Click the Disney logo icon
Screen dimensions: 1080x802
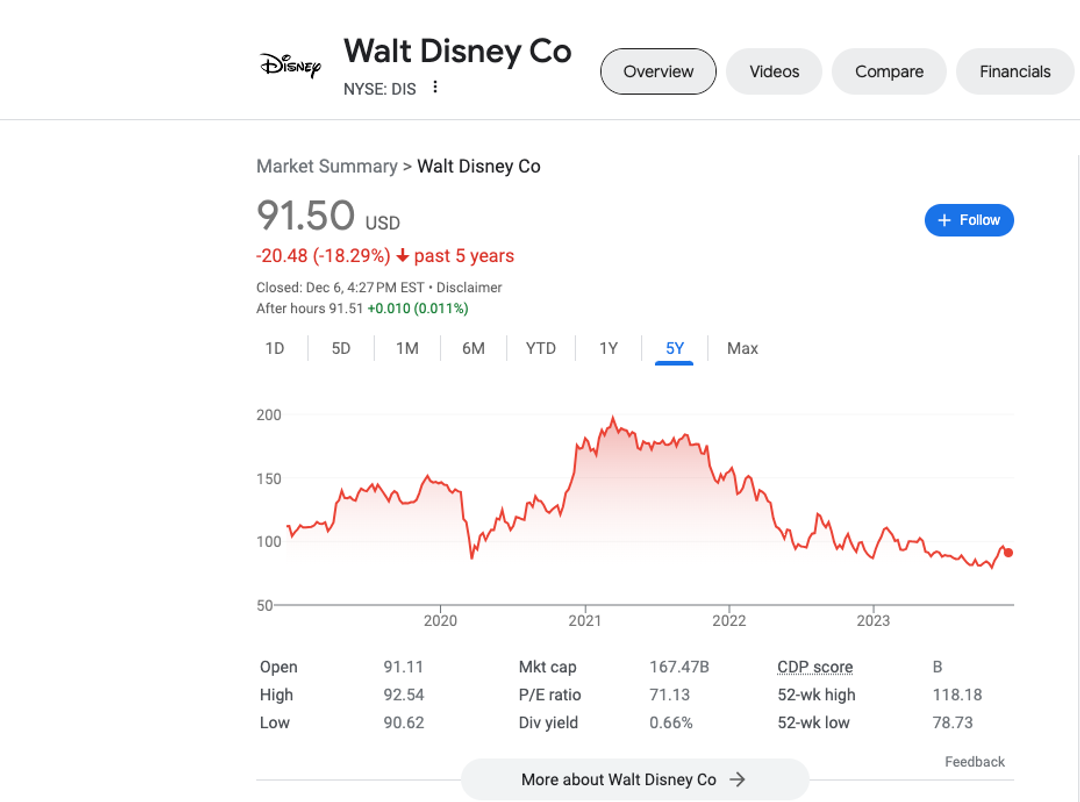[290, 66]
